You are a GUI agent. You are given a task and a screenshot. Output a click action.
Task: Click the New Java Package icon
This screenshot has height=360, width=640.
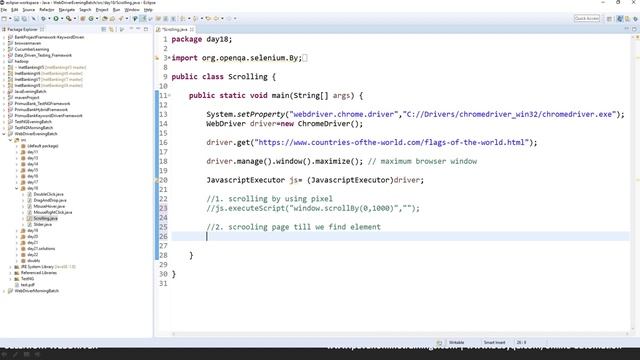[x=83, y=18]
